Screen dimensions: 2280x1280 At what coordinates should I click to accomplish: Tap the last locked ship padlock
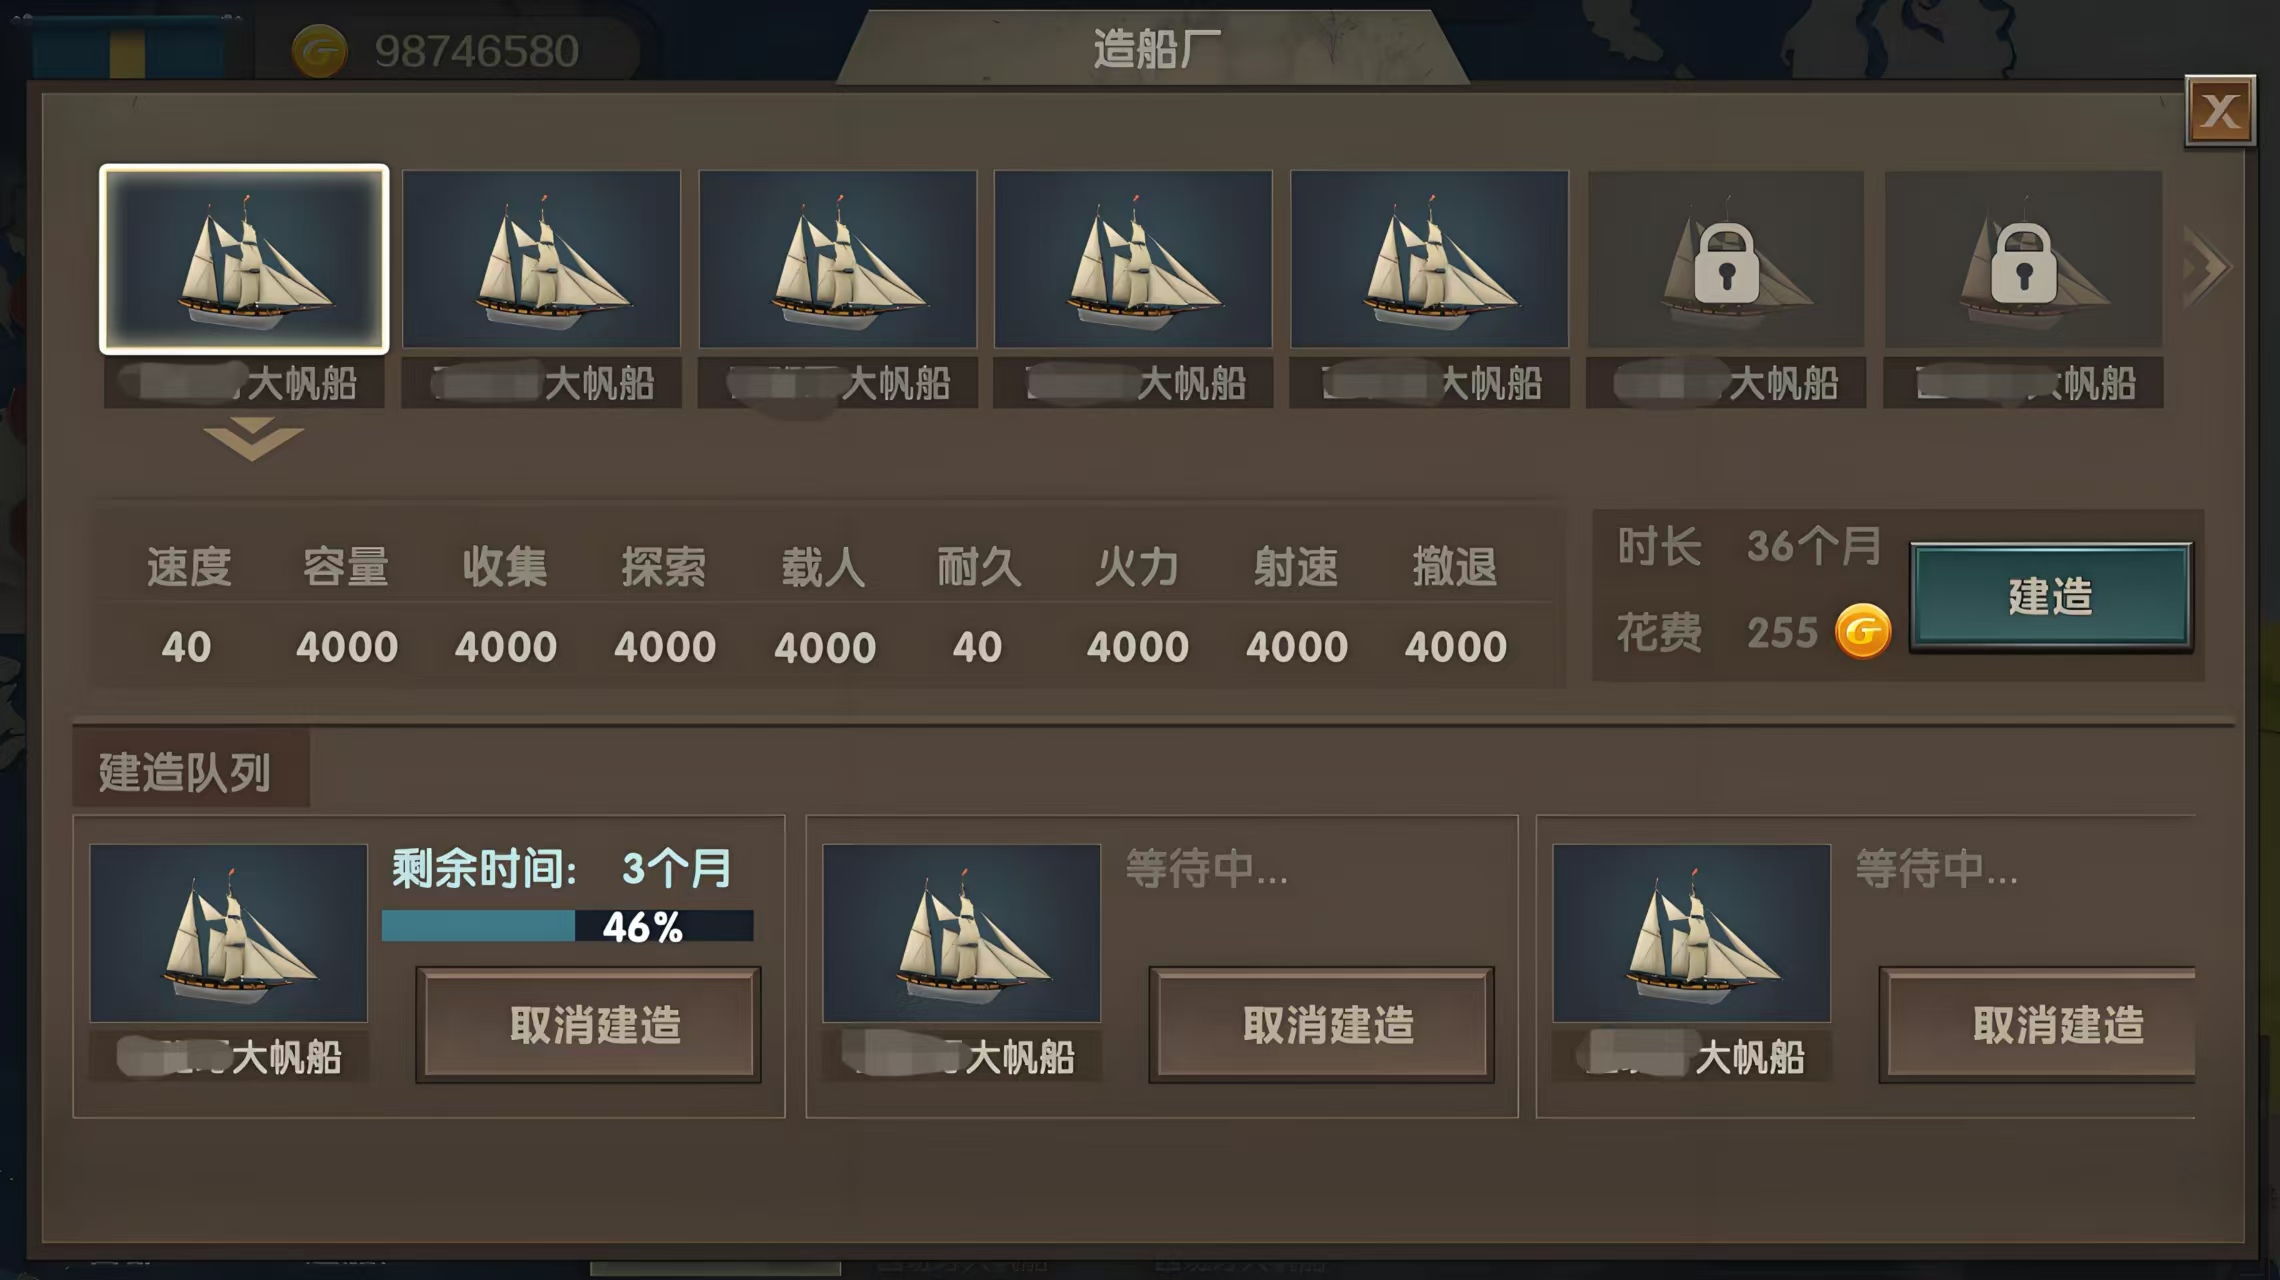(x=2023, y=264)
